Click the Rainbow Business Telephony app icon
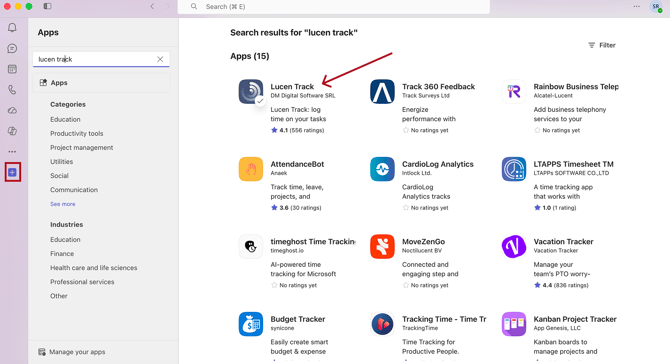670x364 pixels. pyautogui.click(x=514, y=91)
